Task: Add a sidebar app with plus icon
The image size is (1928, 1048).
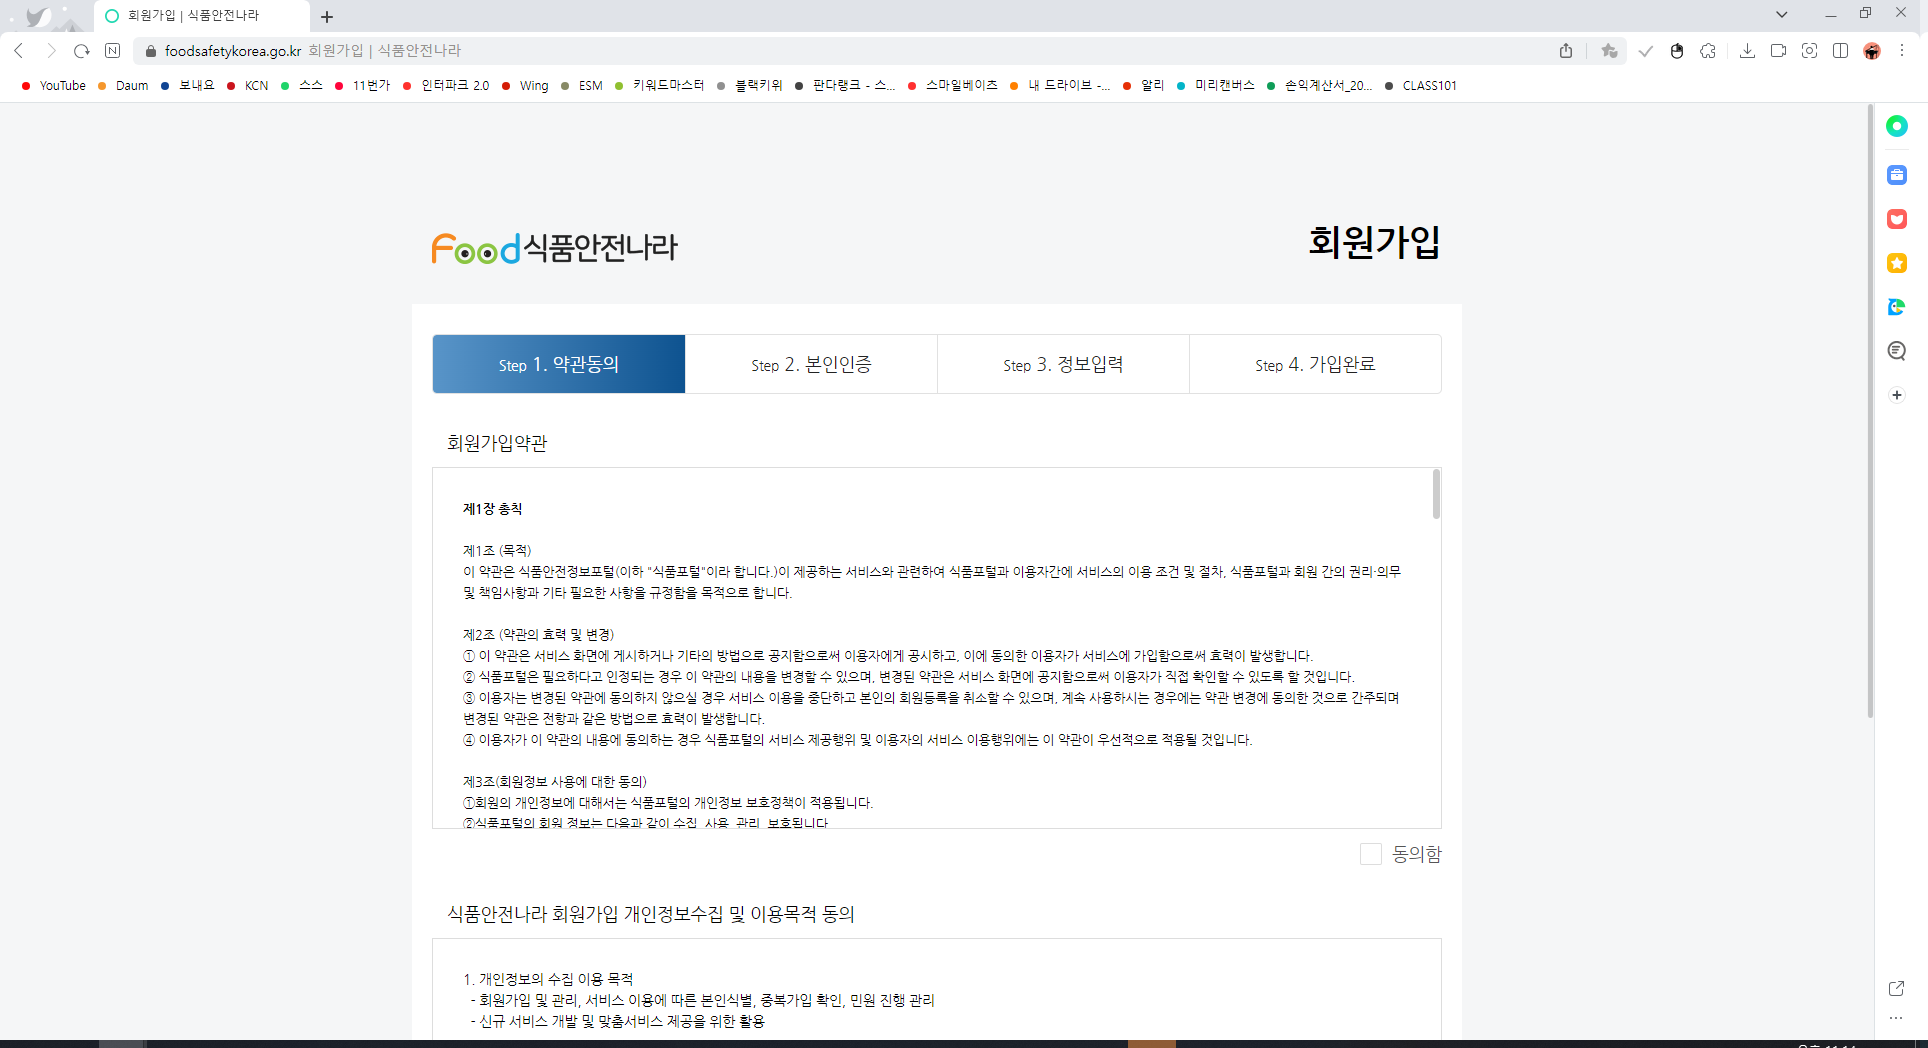Action: [x=1897, y=395]
